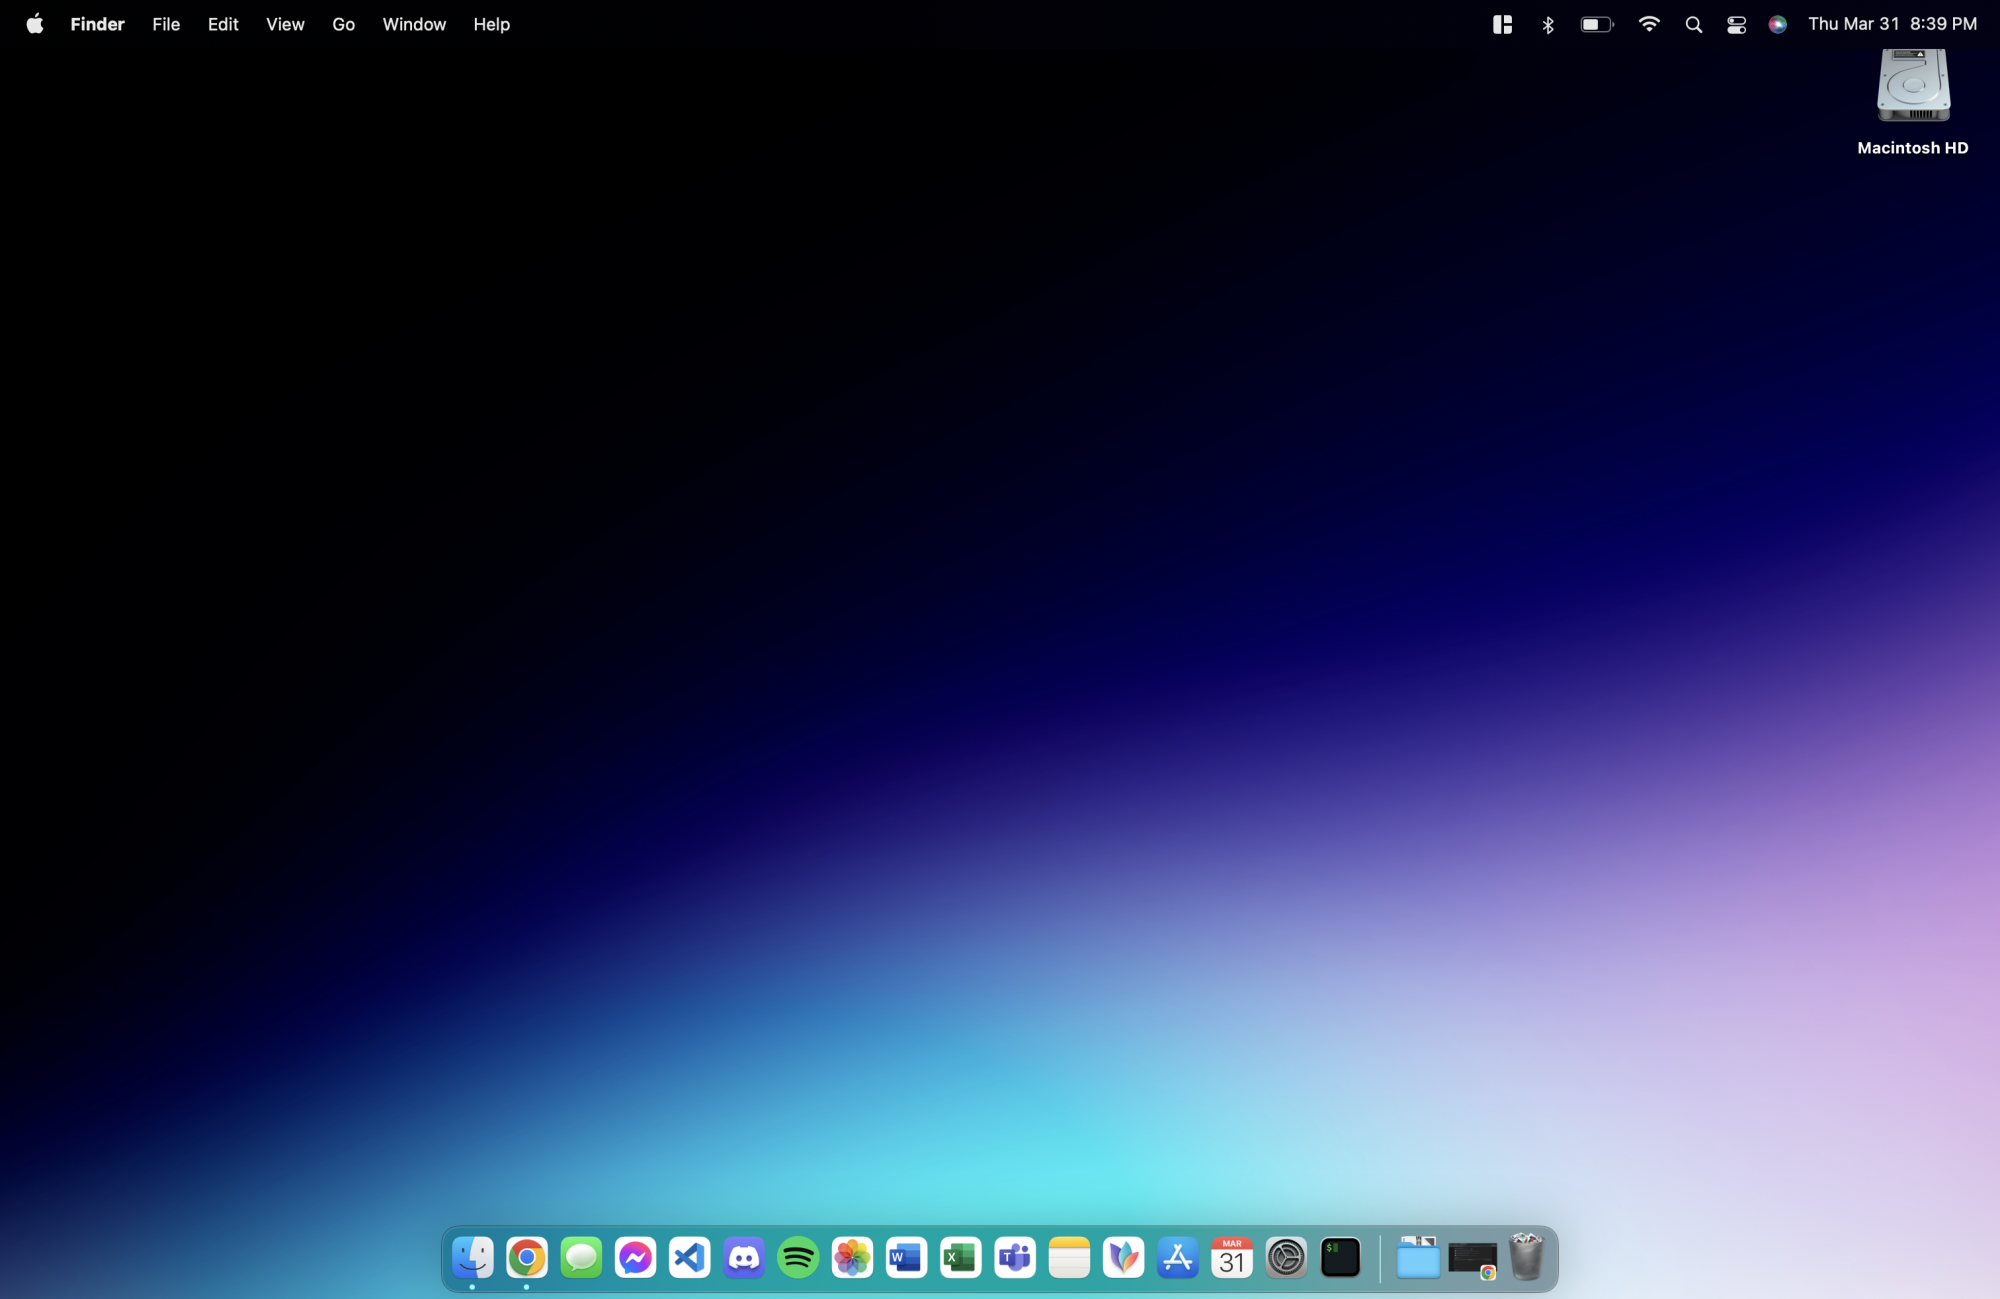Screen dimensions: 2000x1299
Task: Toggle the Bluetooth menu bar icon
Action: [x=1548, y=24]
